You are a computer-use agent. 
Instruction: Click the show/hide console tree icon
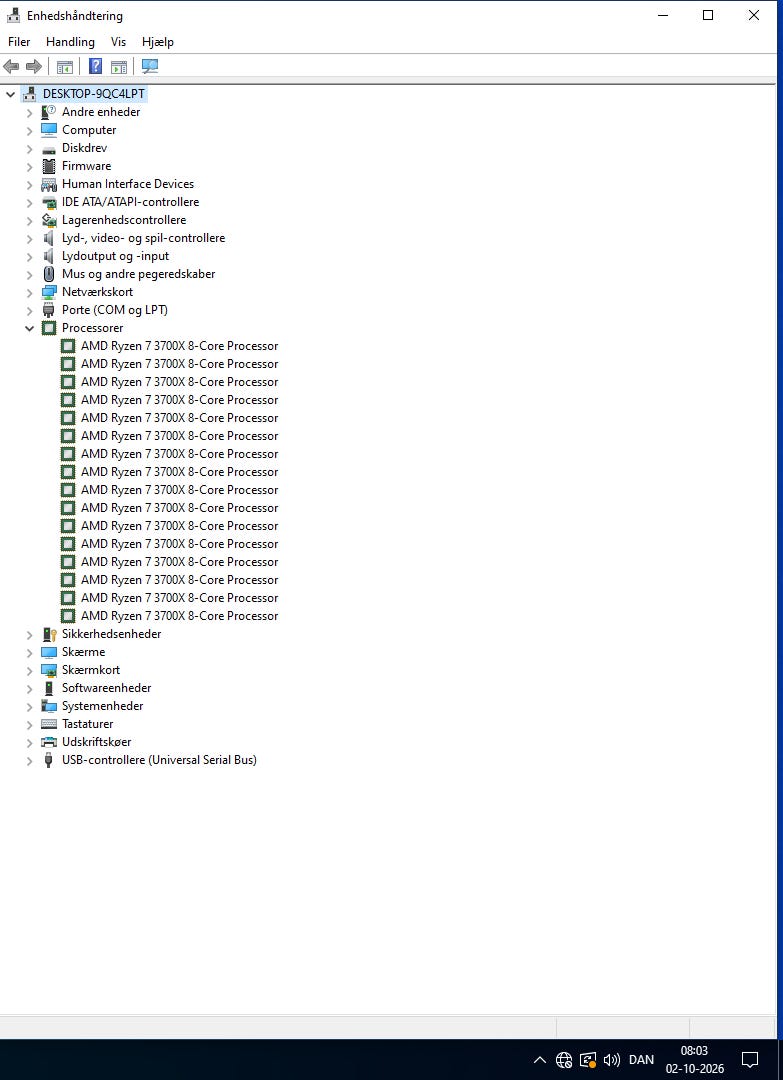[x=65, y=67]
